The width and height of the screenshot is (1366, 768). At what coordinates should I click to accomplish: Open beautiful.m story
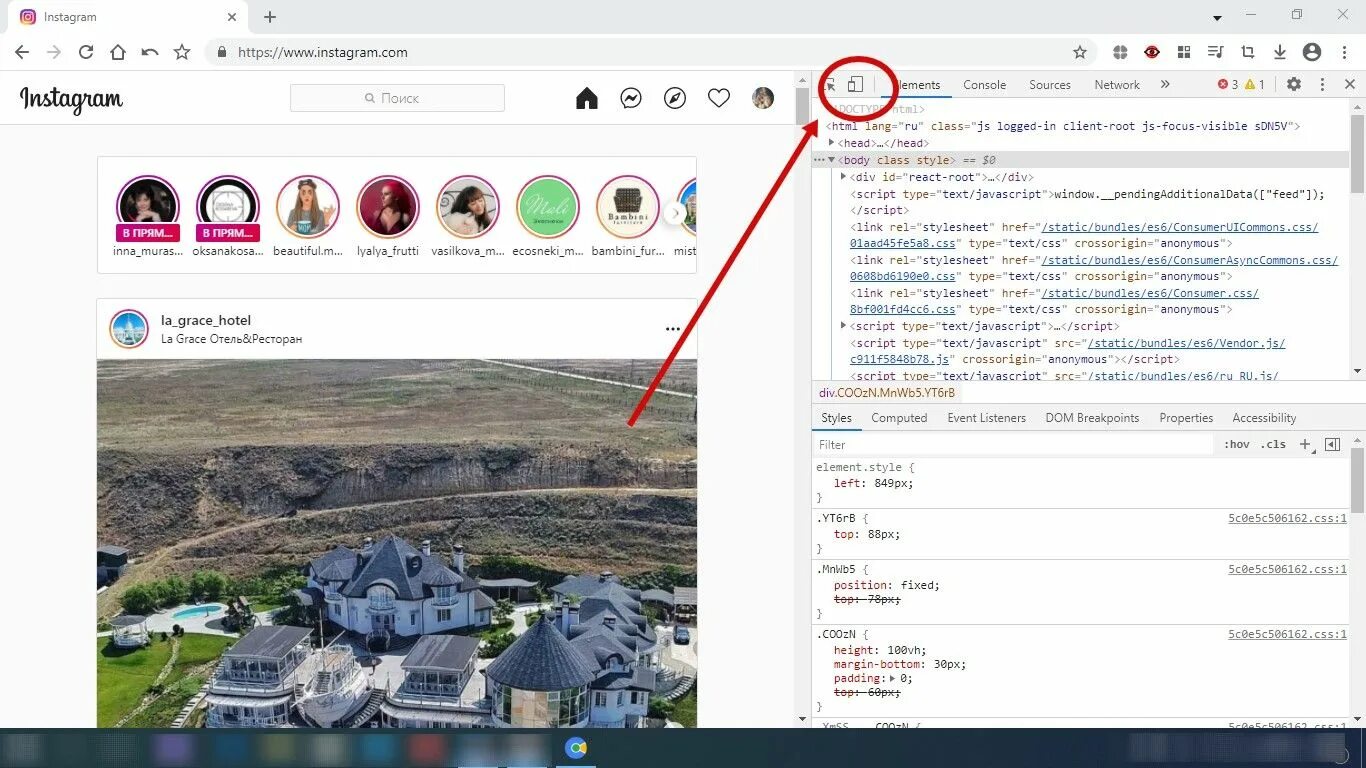[x=308, y=207]
